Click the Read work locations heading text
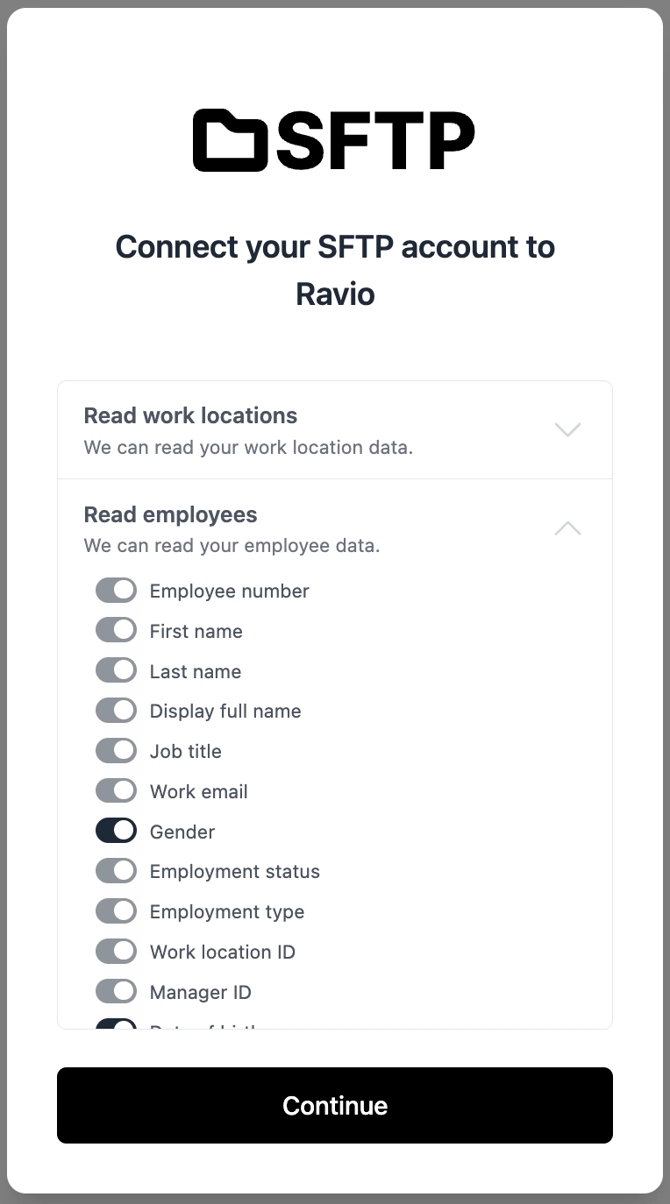This screenshot has width=670, height=1204. (x=191, y=416)
